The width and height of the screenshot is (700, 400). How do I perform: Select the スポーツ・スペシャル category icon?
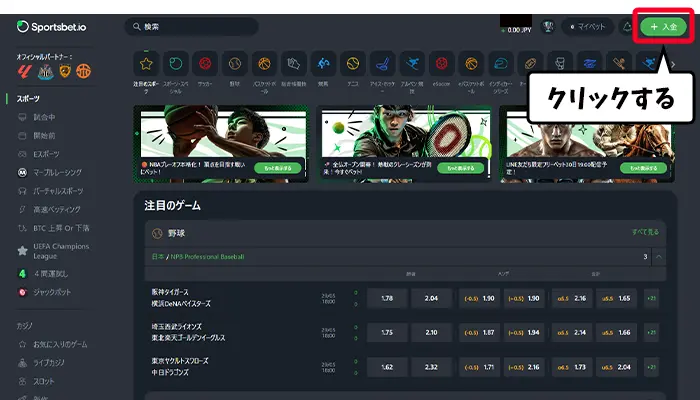175,64
